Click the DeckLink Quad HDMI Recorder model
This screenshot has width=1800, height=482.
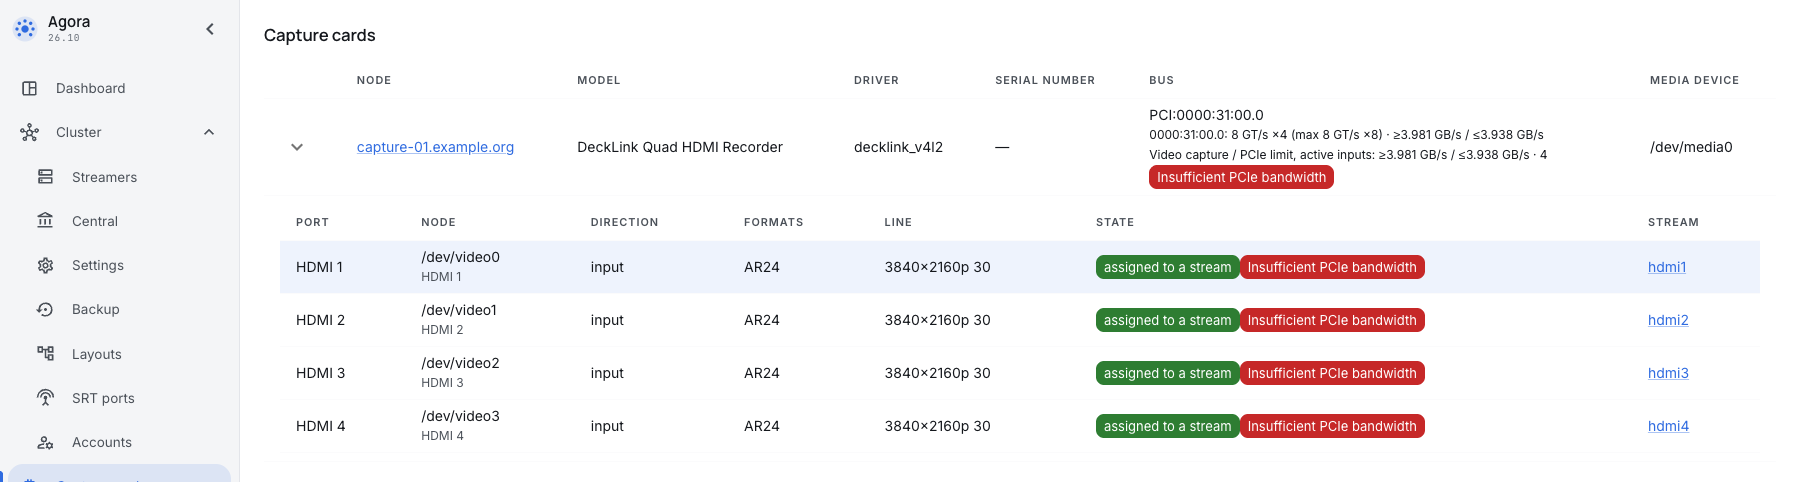pyautogui.click(x=680, y=147)
